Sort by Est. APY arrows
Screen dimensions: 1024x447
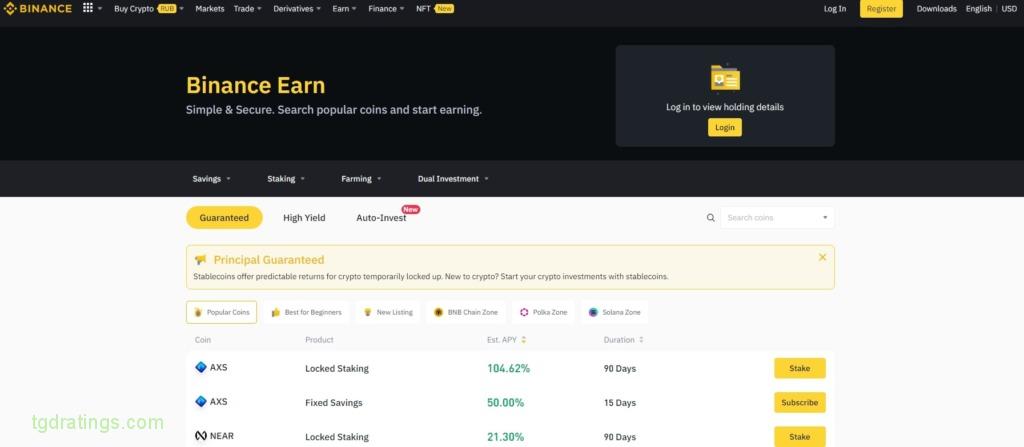click(524, 340)
